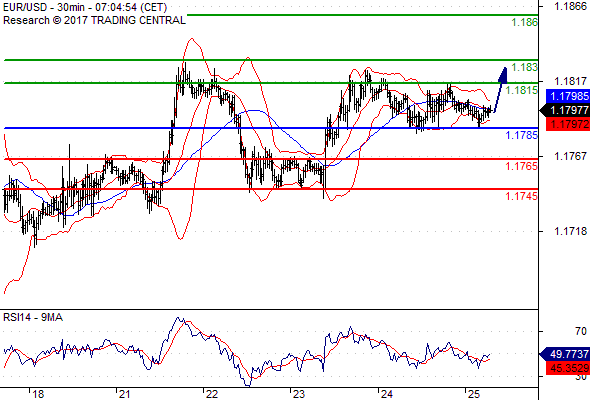Image resolution: width=590 pixels, height=400 pixels.
Task: Select the 1.1745 red support label
Action: click(522, 196)
